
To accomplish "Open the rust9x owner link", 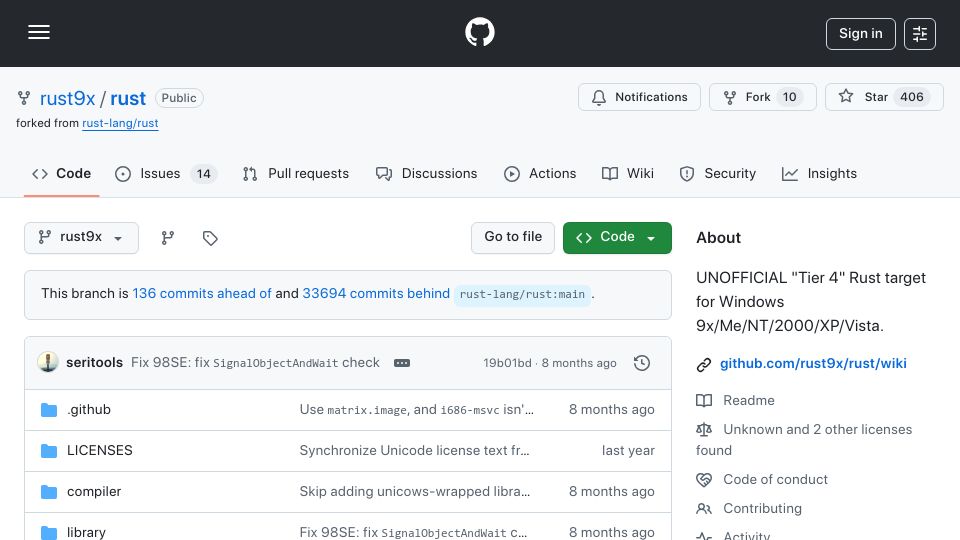I will 67,98.
